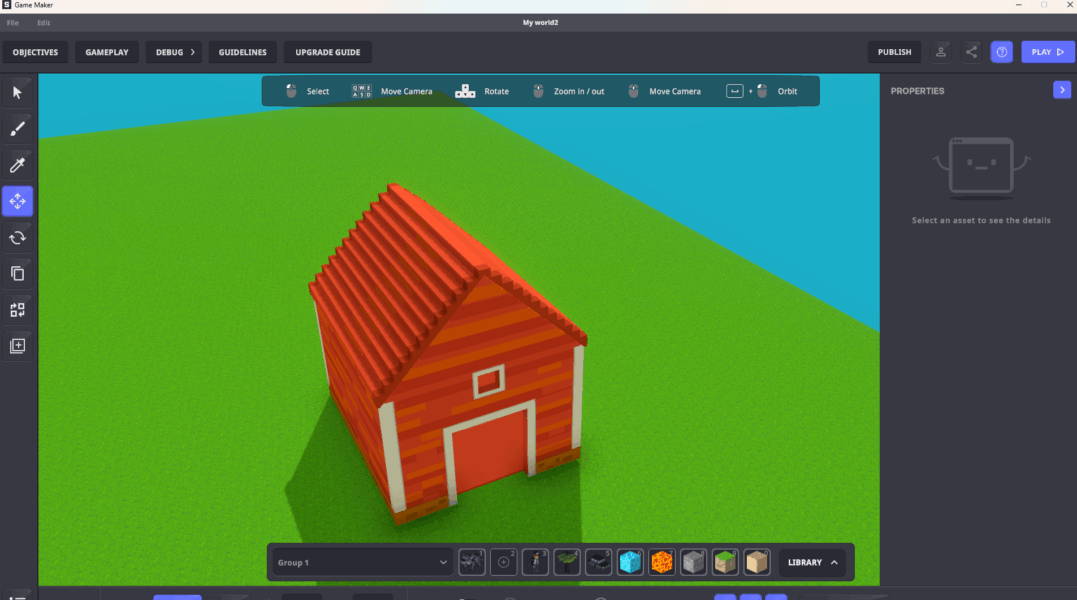Click the Select hint in controls bar
Viewport: 1077px width, 600px height.
pyautogui.click(x=307, y=91)
